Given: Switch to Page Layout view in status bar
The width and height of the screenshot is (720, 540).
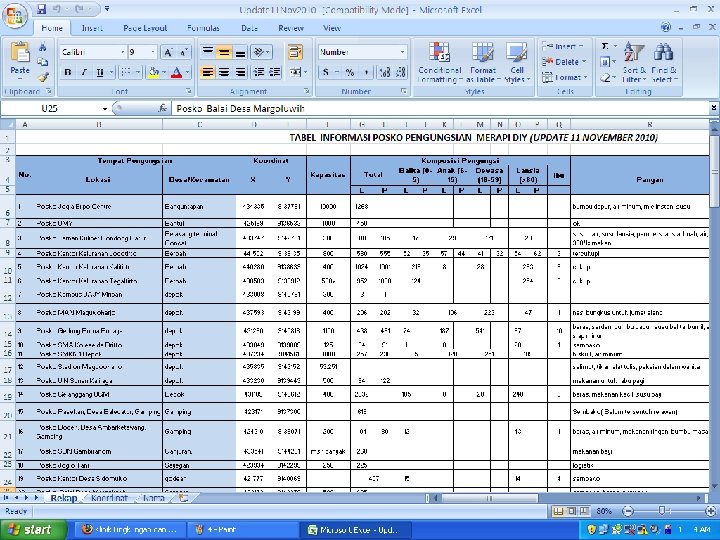Looking at the screenshot, I should coord(571,511).
